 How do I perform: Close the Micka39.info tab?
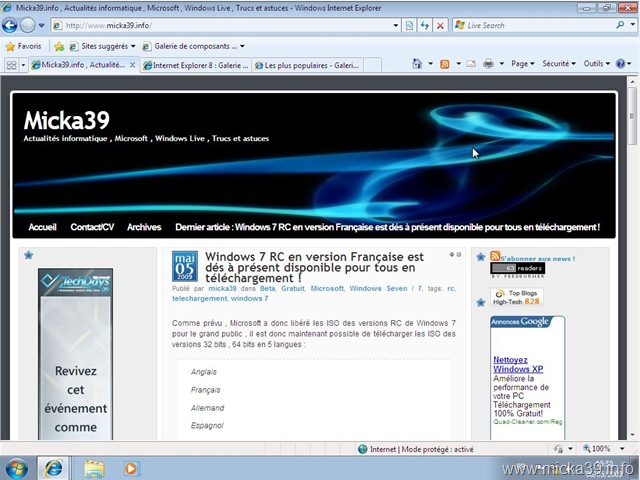click(132, 65)
